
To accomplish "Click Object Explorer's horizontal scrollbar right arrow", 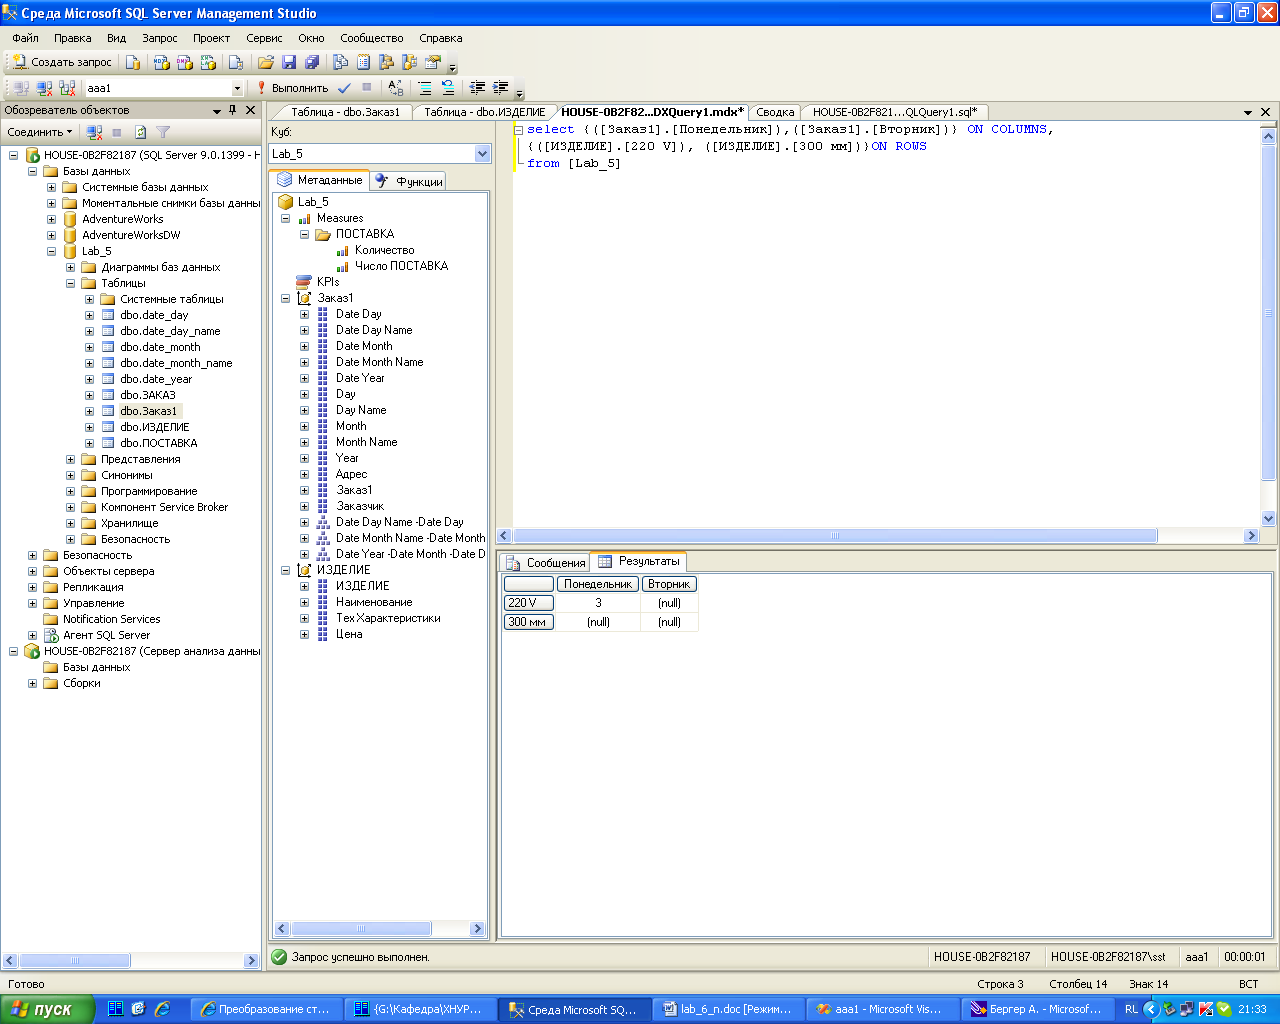I will click(251, 961).
